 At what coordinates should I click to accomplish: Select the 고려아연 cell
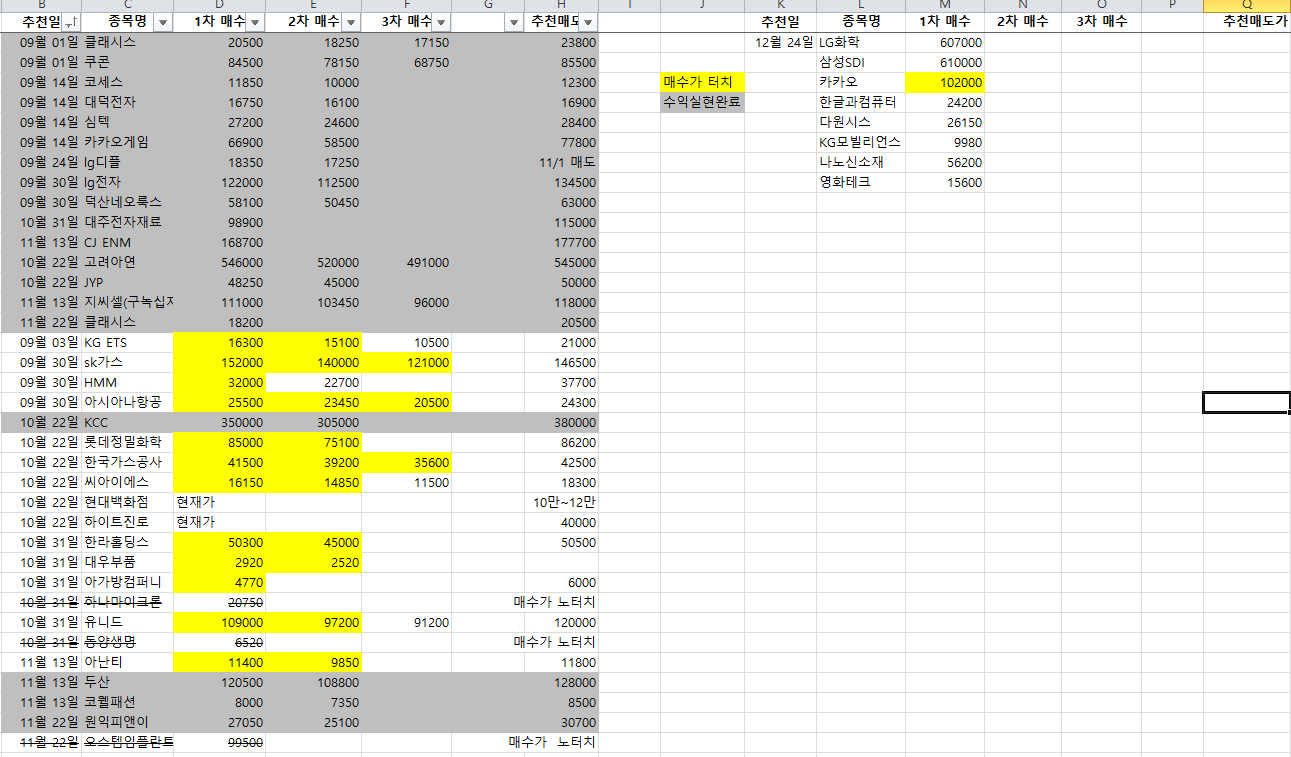tap(127, 262)
